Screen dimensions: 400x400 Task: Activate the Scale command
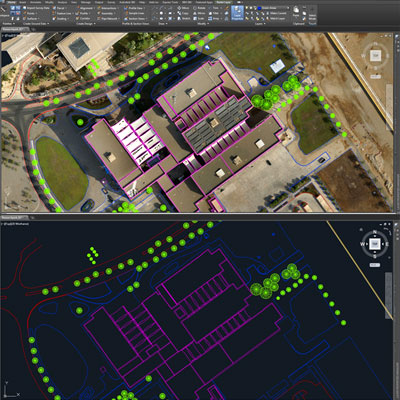tap(199, 19)
